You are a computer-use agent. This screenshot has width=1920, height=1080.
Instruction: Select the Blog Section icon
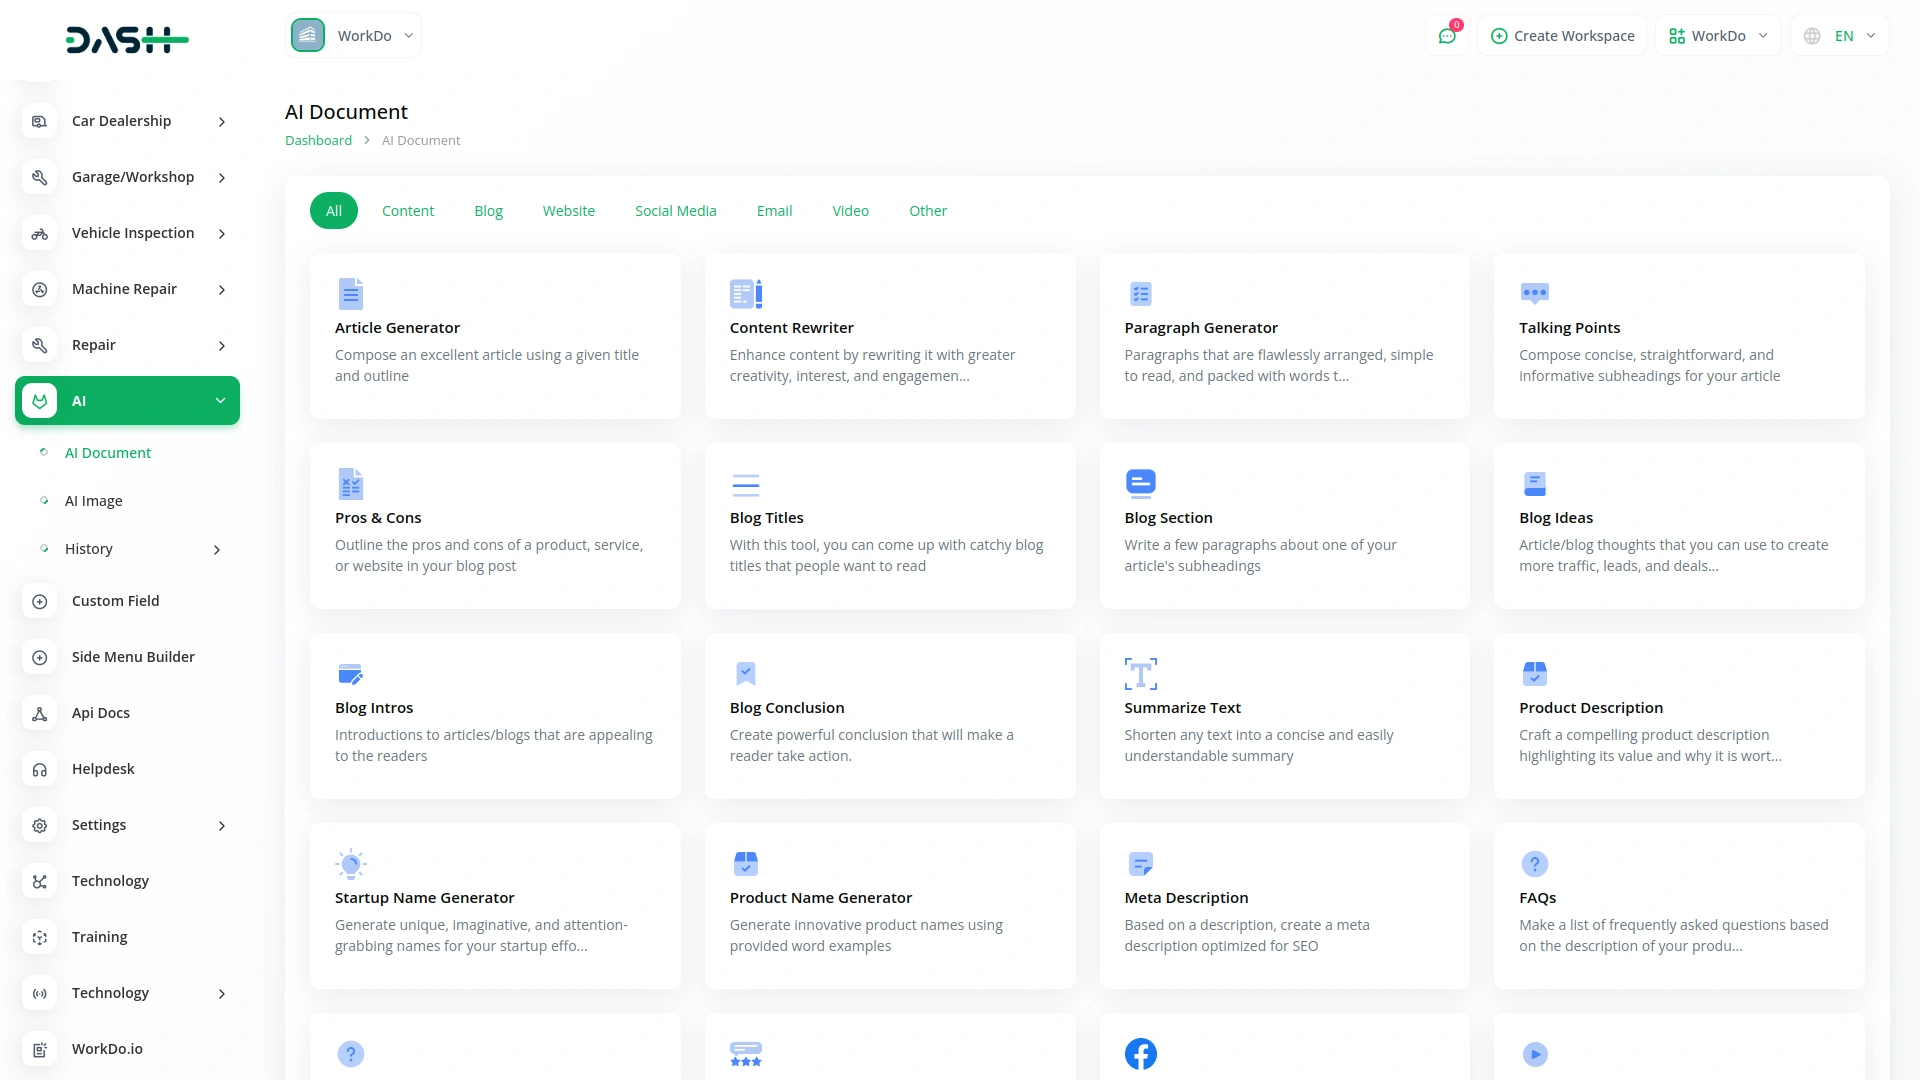pyautogui.click(x=1141, y=484)
